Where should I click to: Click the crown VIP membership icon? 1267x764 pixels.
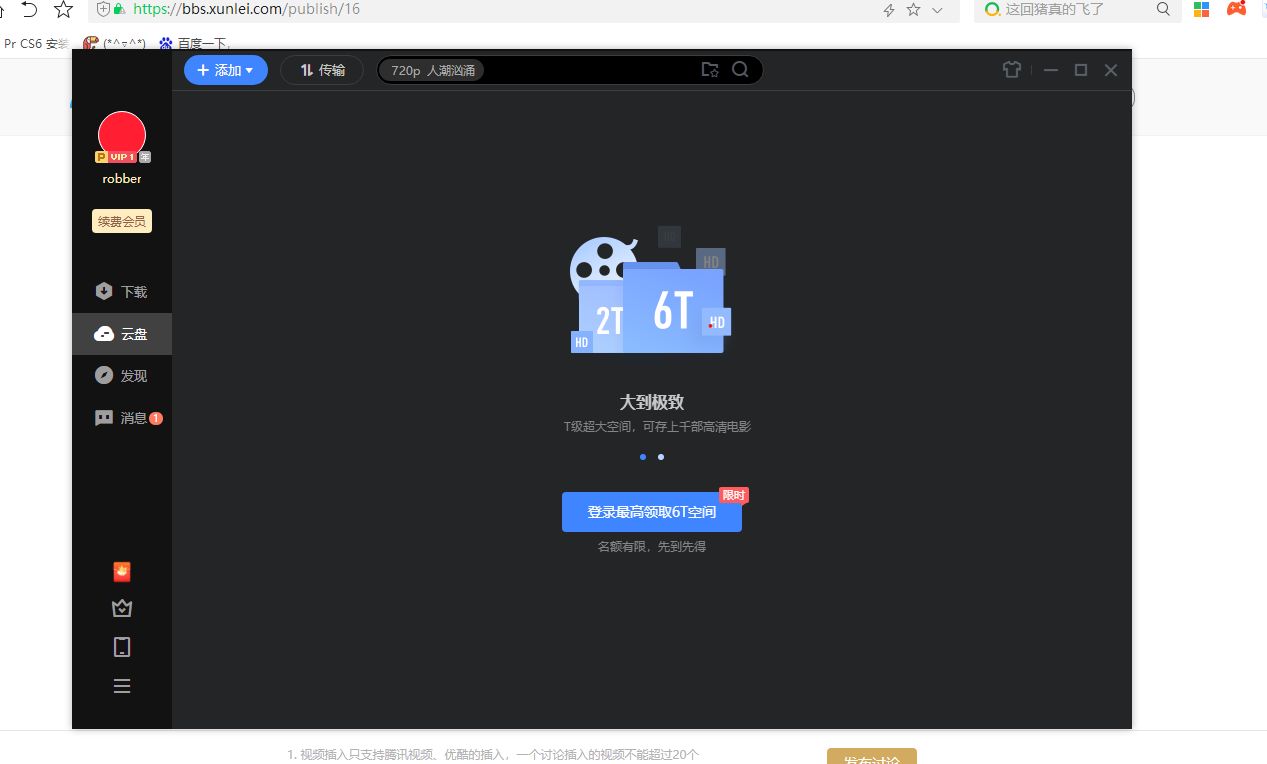click(x=121, y=608)
